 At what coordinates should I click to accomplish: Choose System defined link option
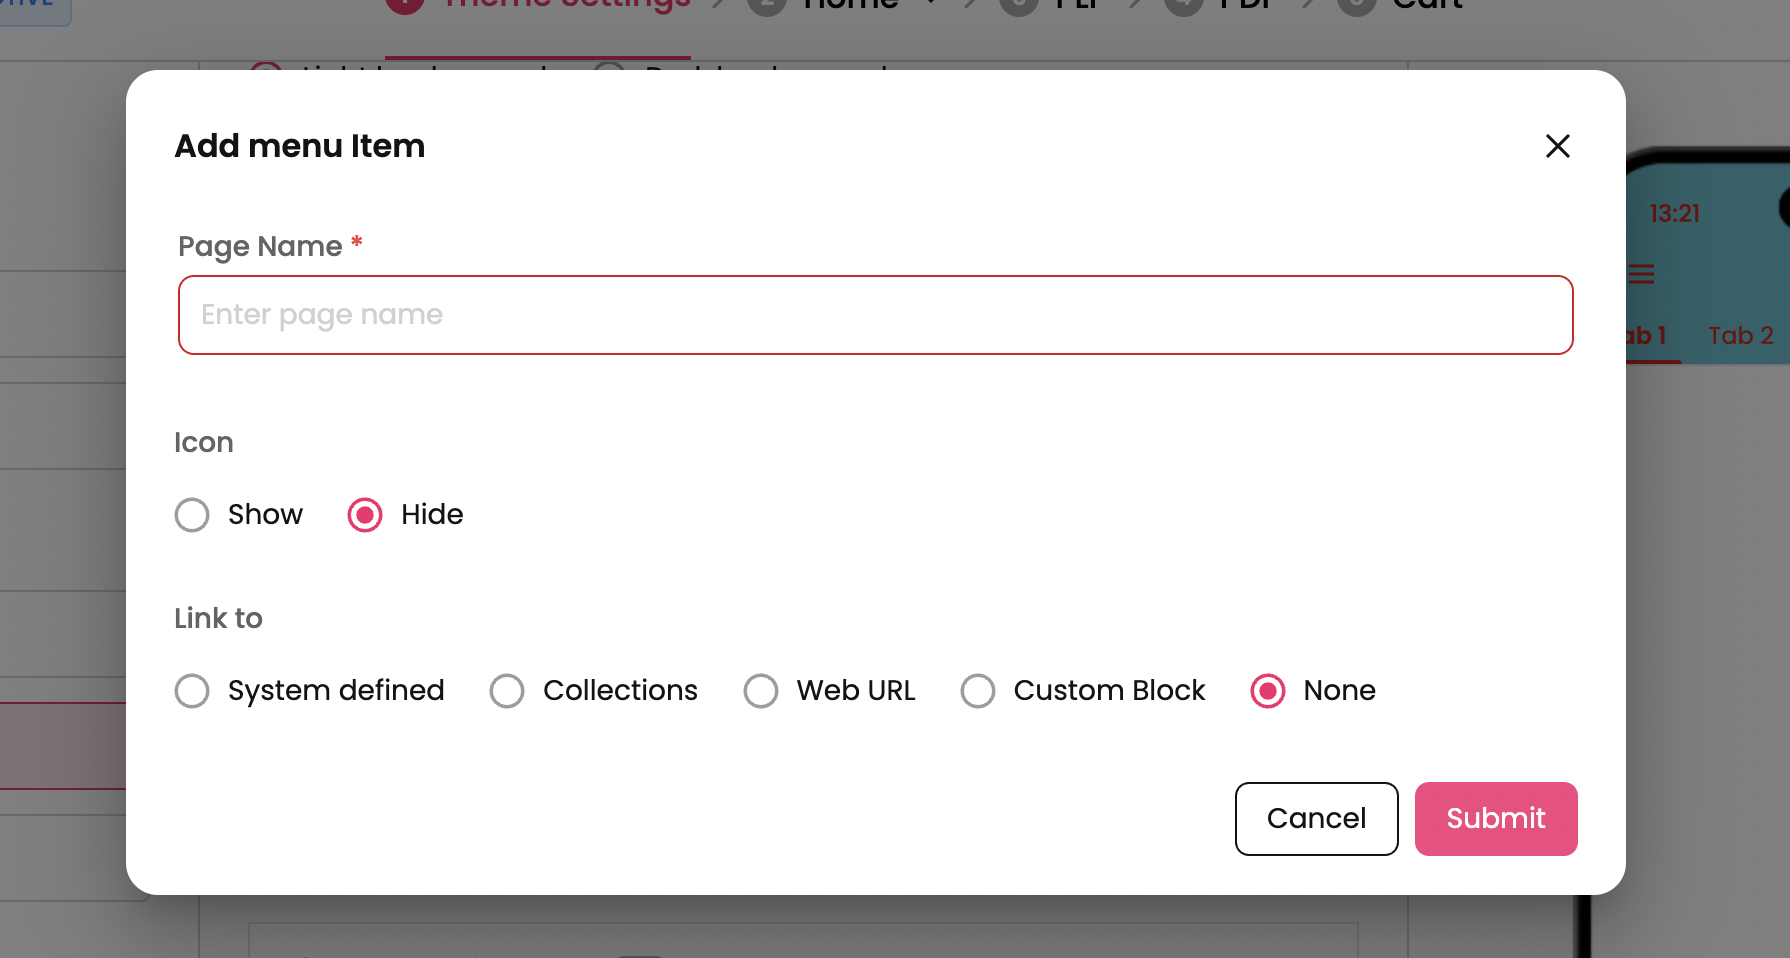(192, 691)
